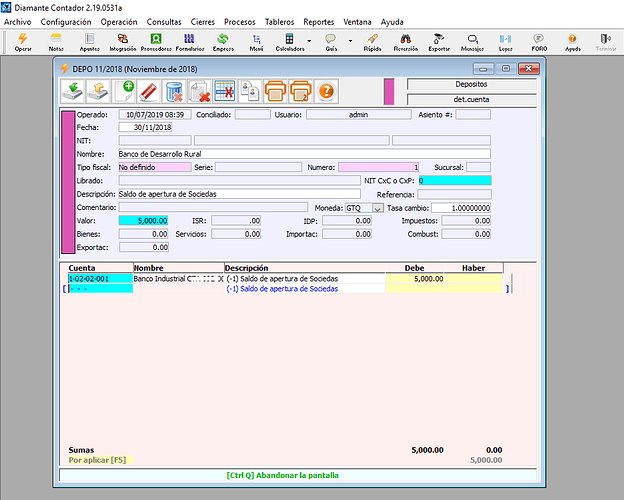Open the Consultas menu
The width and height of the screenshot is (624, 500).
164,21
